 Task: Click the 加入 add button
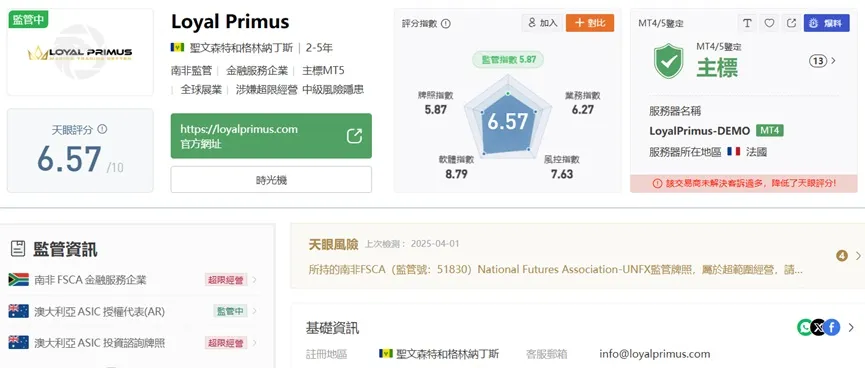542,23
